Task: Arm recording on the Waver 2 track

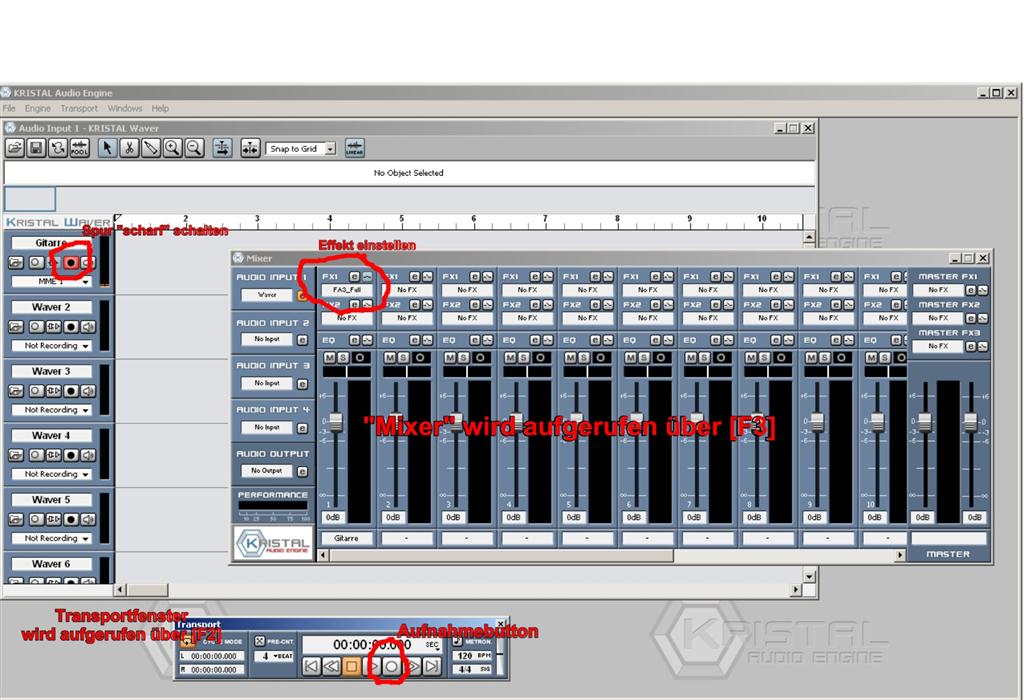Action: [71, 327]
